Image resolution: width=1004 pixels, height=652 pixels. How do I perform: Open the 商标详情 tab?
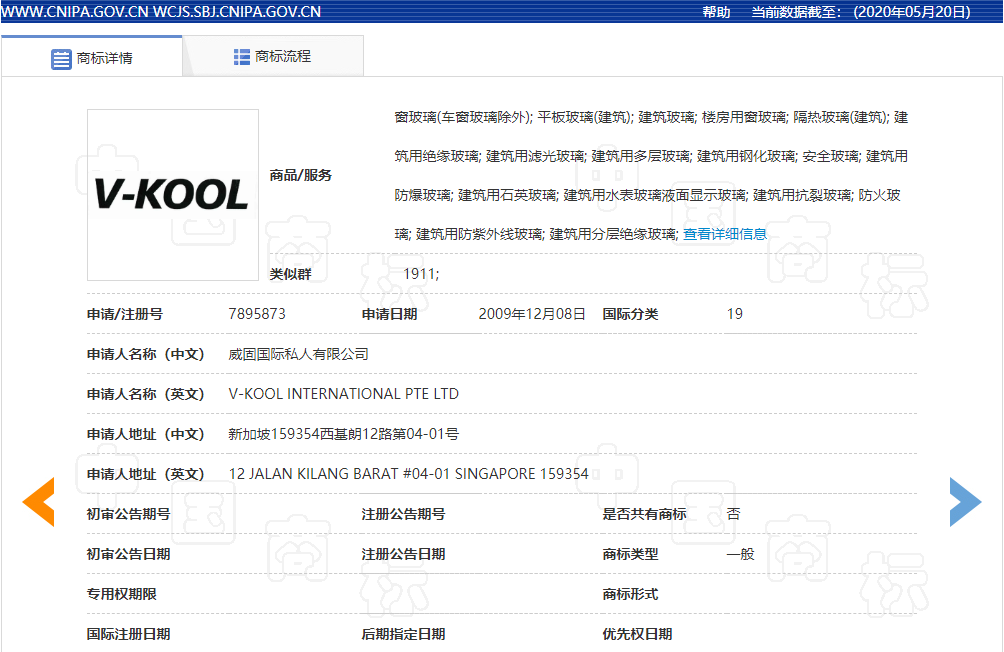click(x=104, y=58)
